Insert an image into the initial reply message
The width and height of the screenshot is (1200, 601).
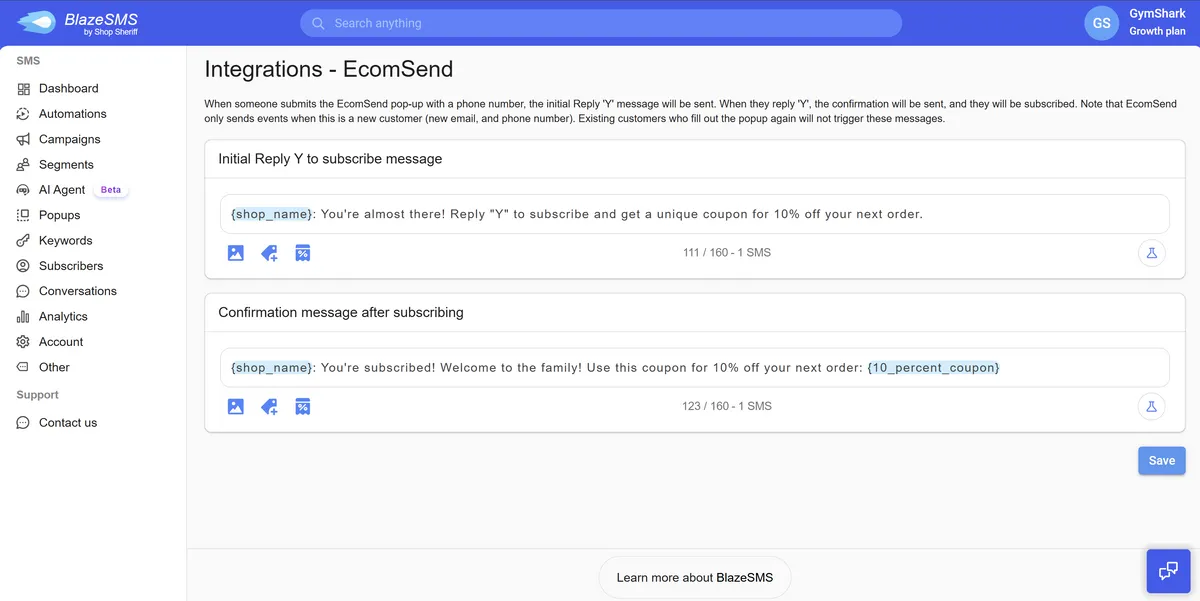[235, 252]
